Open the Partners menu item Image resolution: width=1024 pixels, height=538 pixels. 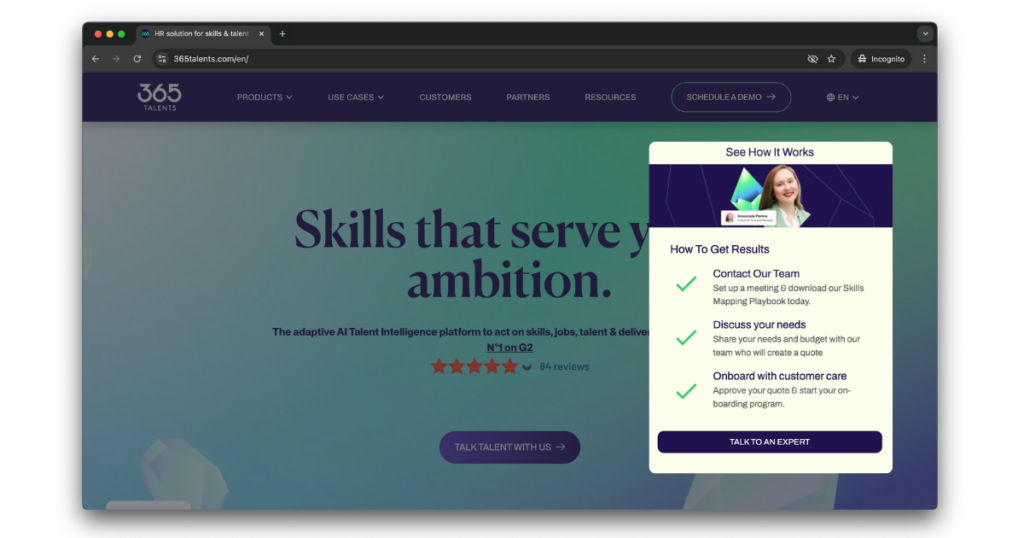point(528,97)
